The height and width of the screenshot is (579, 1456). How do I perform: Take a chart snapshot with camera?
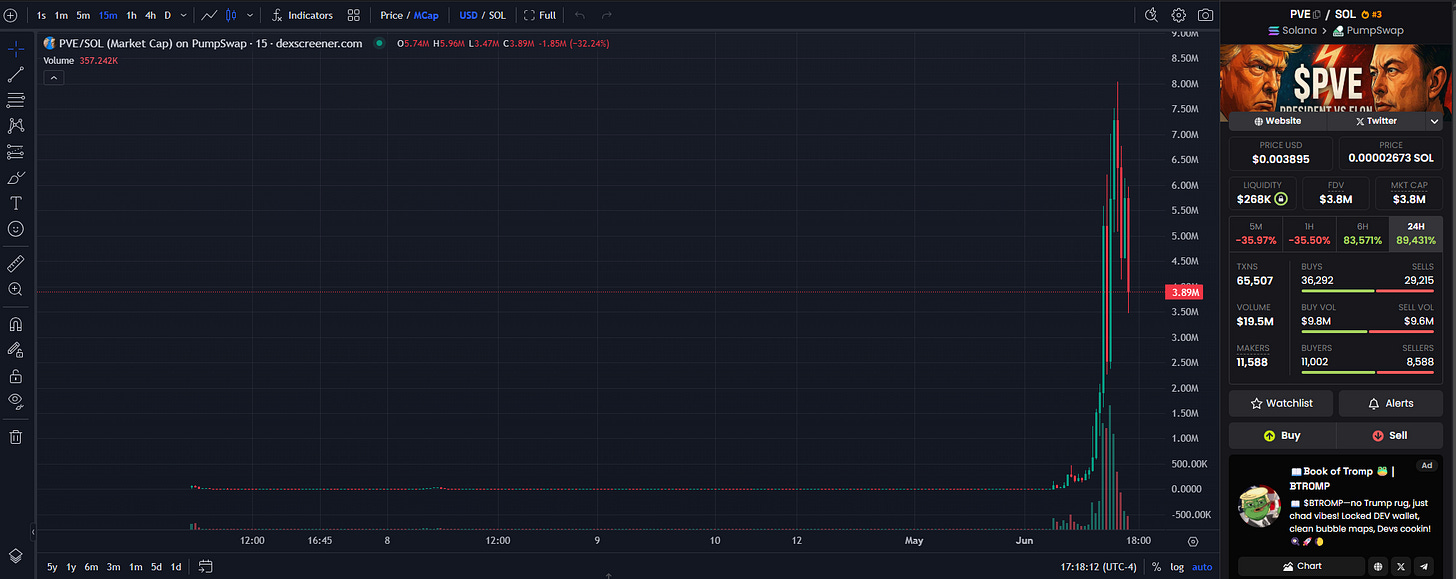pos(1206,15)
